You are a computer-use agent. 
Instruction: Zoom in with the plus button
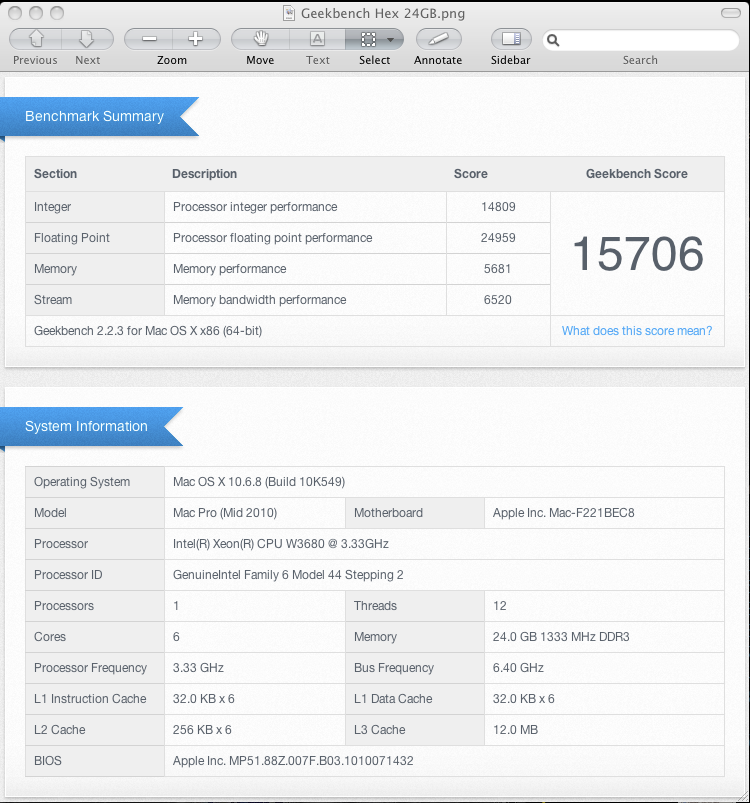196,39
